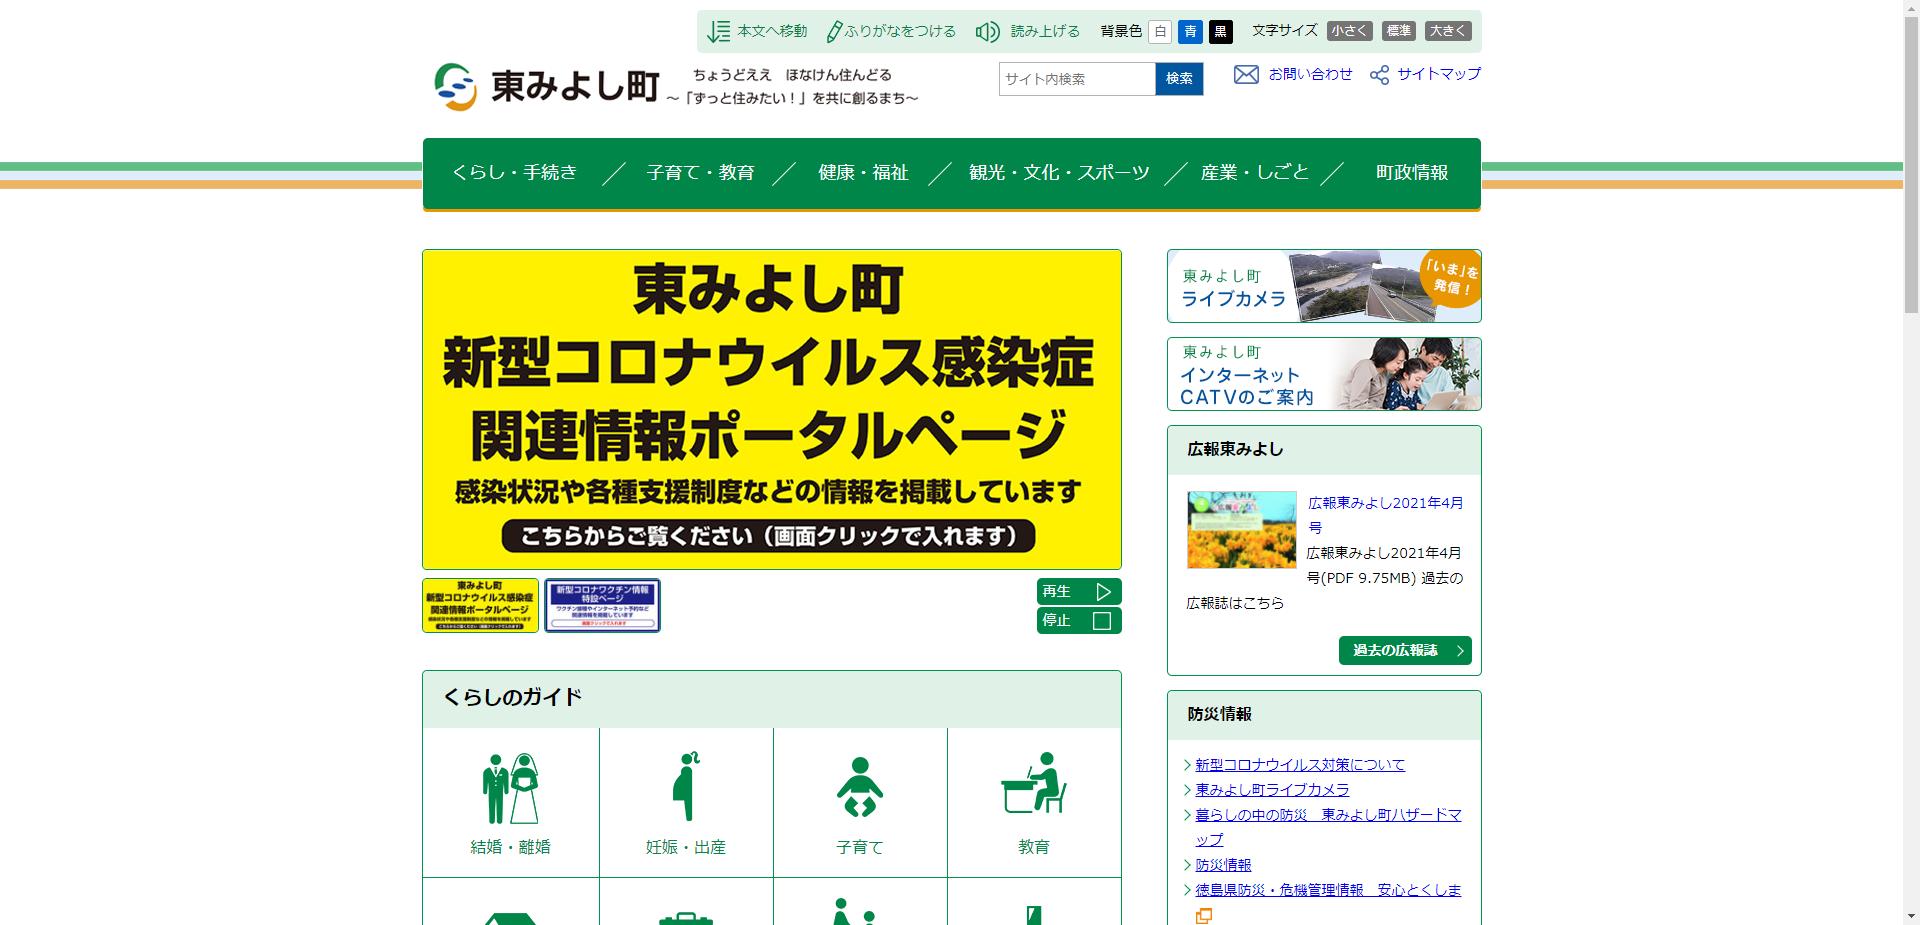Click the お問い合わせ envelope icon

click(x=1245, y=73)
